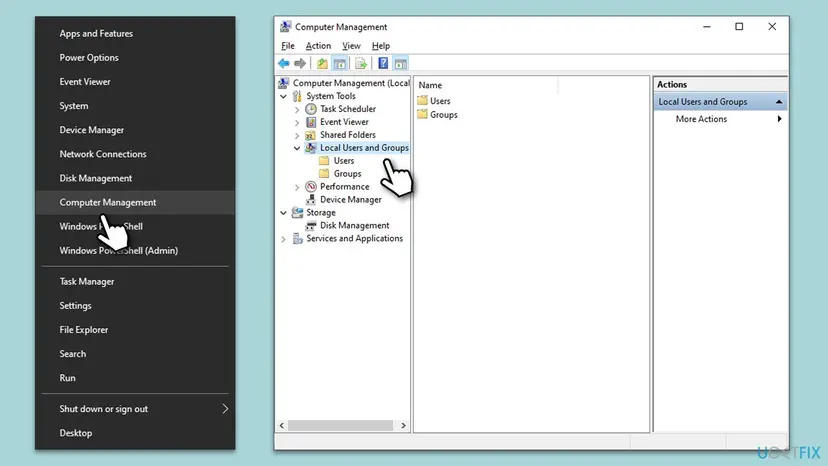Select Desktop in Win+X menu

[x=135, y=433]
